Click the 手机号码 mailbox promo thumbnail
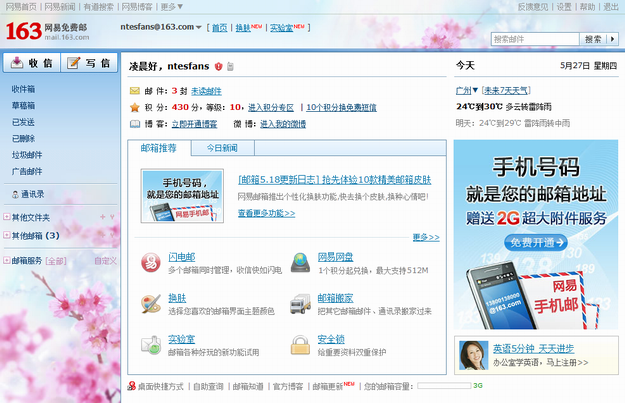The width and height of the screenshot is (625, 403). coord(182,196)
